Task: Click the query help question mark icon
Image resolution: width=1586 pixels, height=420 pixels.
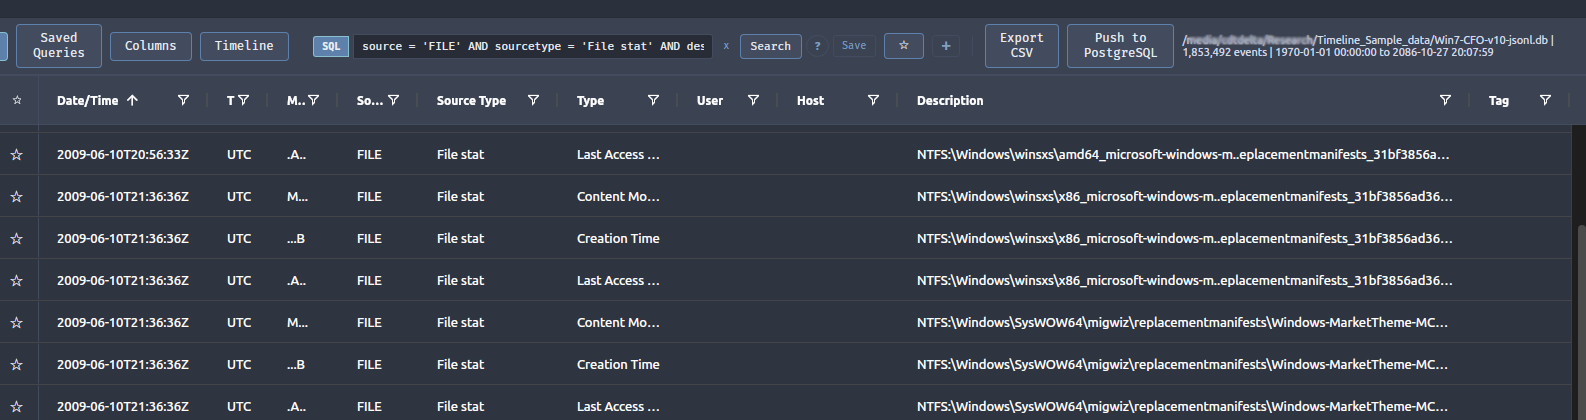Action: (x=818, y=46)
